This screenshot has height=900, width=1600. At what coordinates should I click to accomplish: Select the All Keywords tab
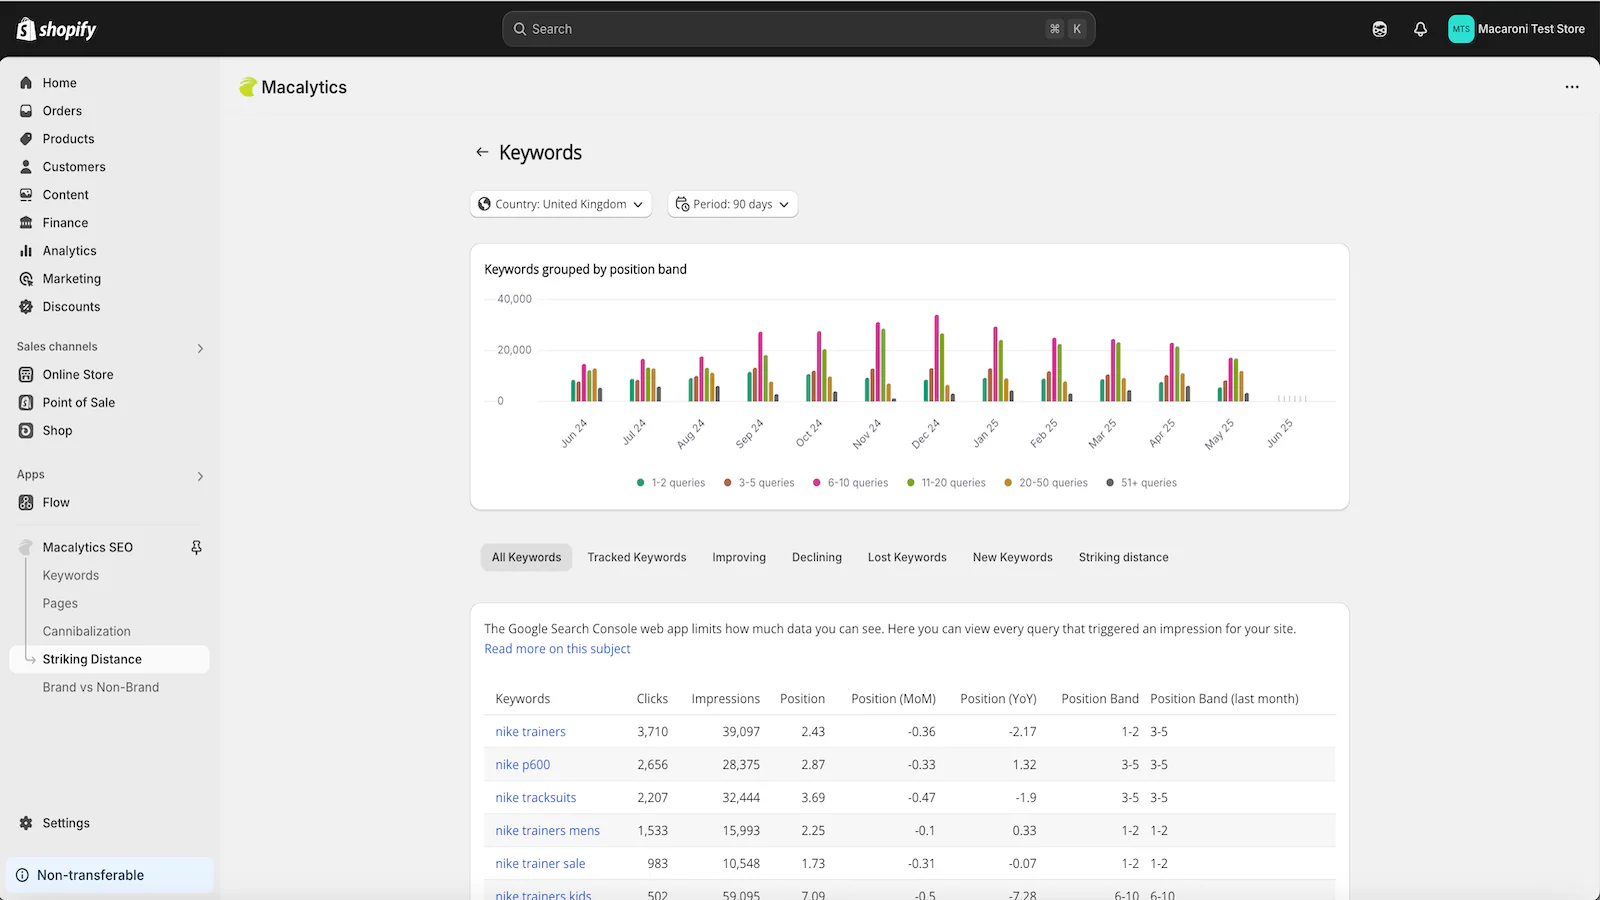526,557
